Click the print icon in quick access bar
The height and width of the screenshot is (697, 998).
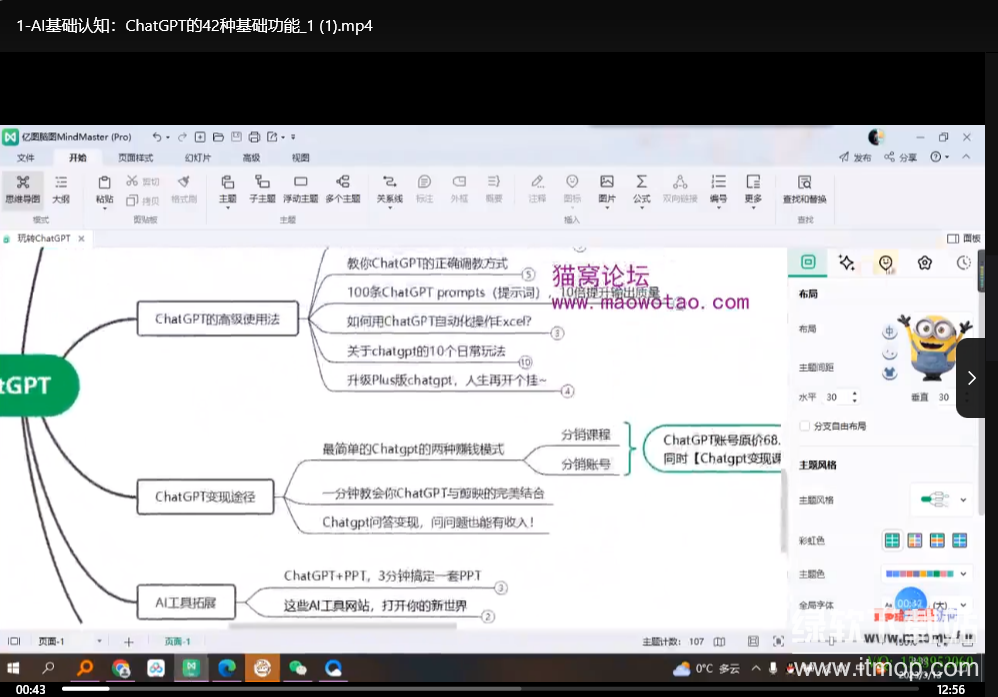254,137
